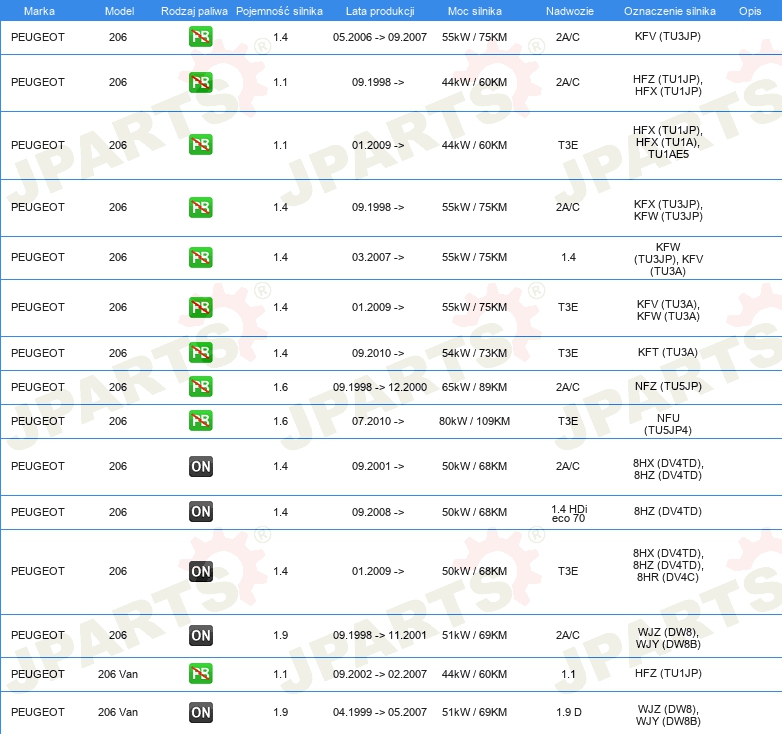
Task: Click diesel ON icon for 09.1998 -> 11.2001 row
Action: (200, 635)
